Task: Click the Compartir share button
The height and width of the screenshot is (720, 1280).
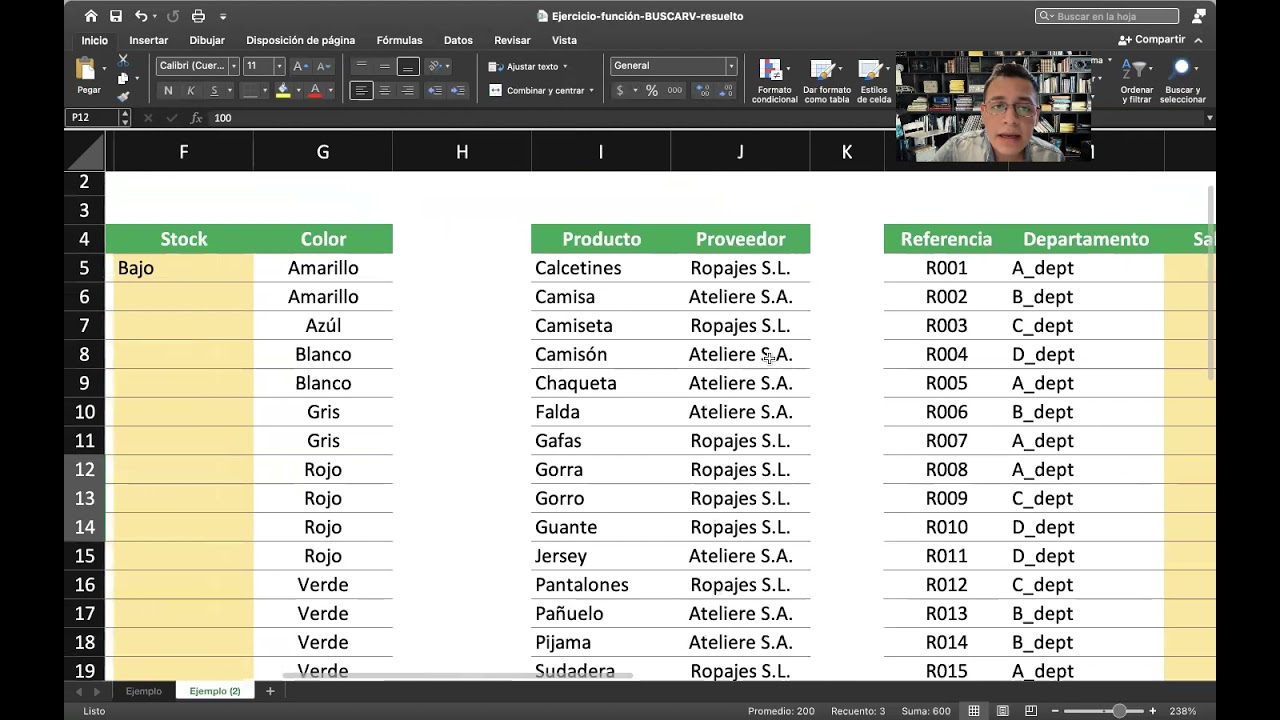Action: point(1152,40)
